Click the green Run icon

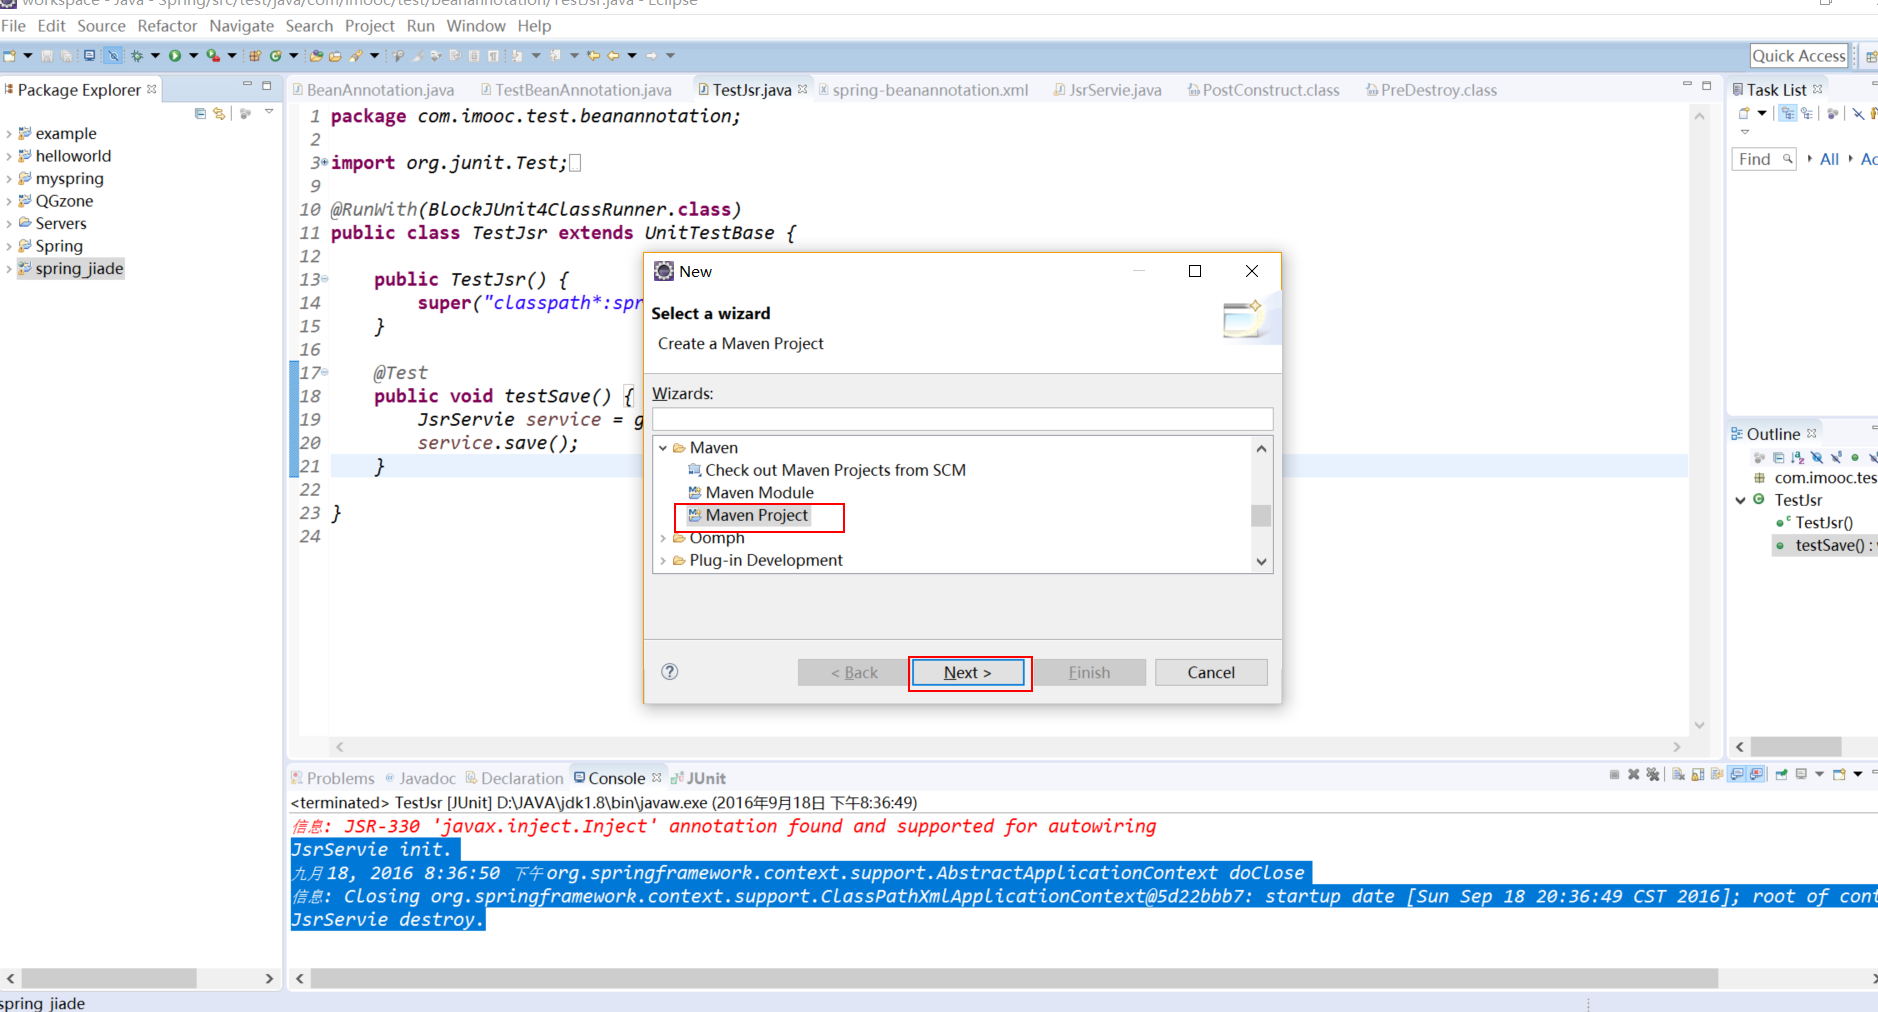[174, 56]
